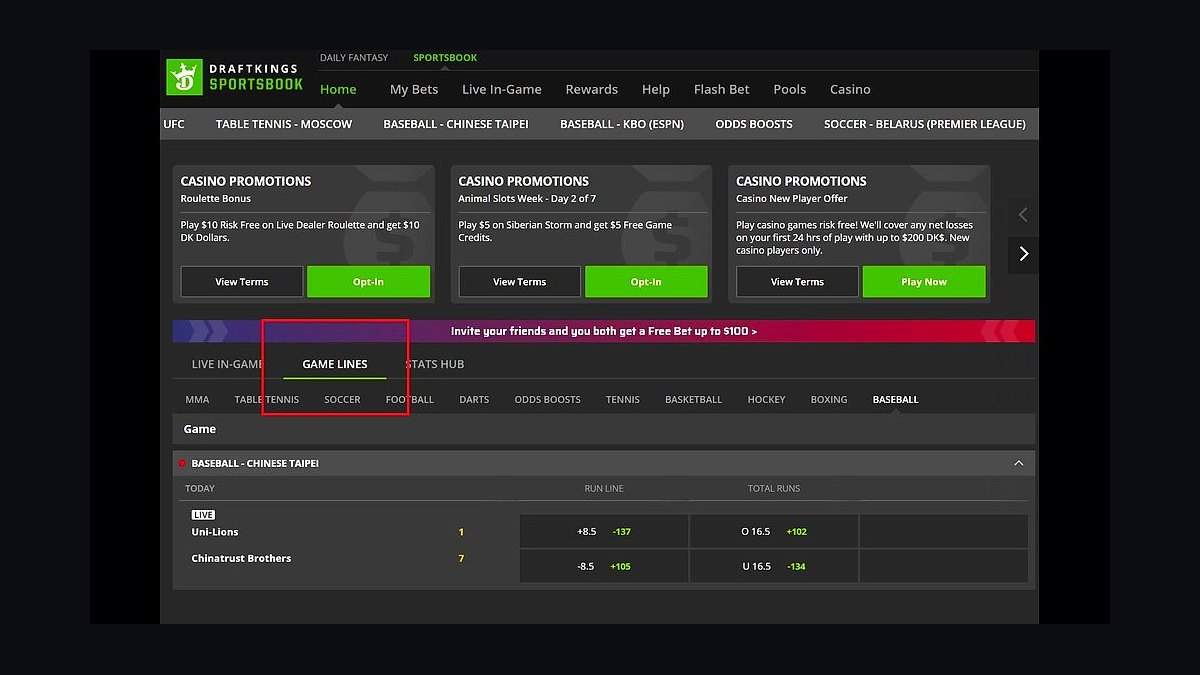
Task: Select the Table Tennis sport filter
Action: click(267, 399)
